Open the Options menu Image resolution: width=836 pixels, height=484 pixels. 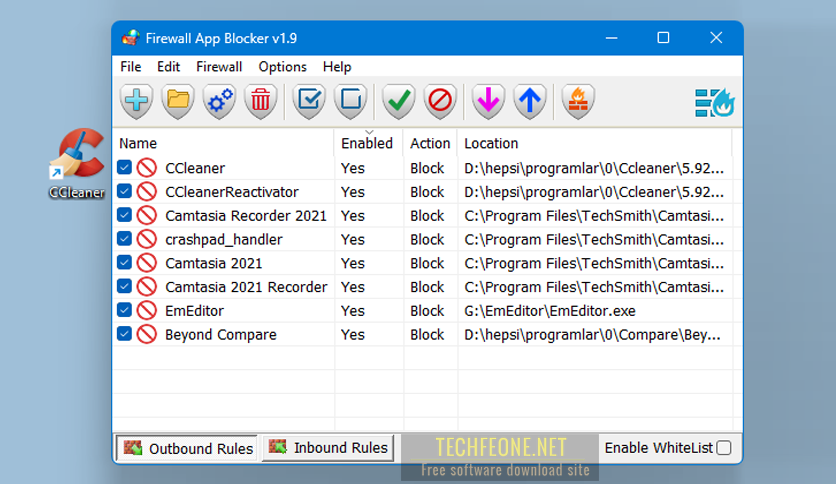click(x=283, y=67)
